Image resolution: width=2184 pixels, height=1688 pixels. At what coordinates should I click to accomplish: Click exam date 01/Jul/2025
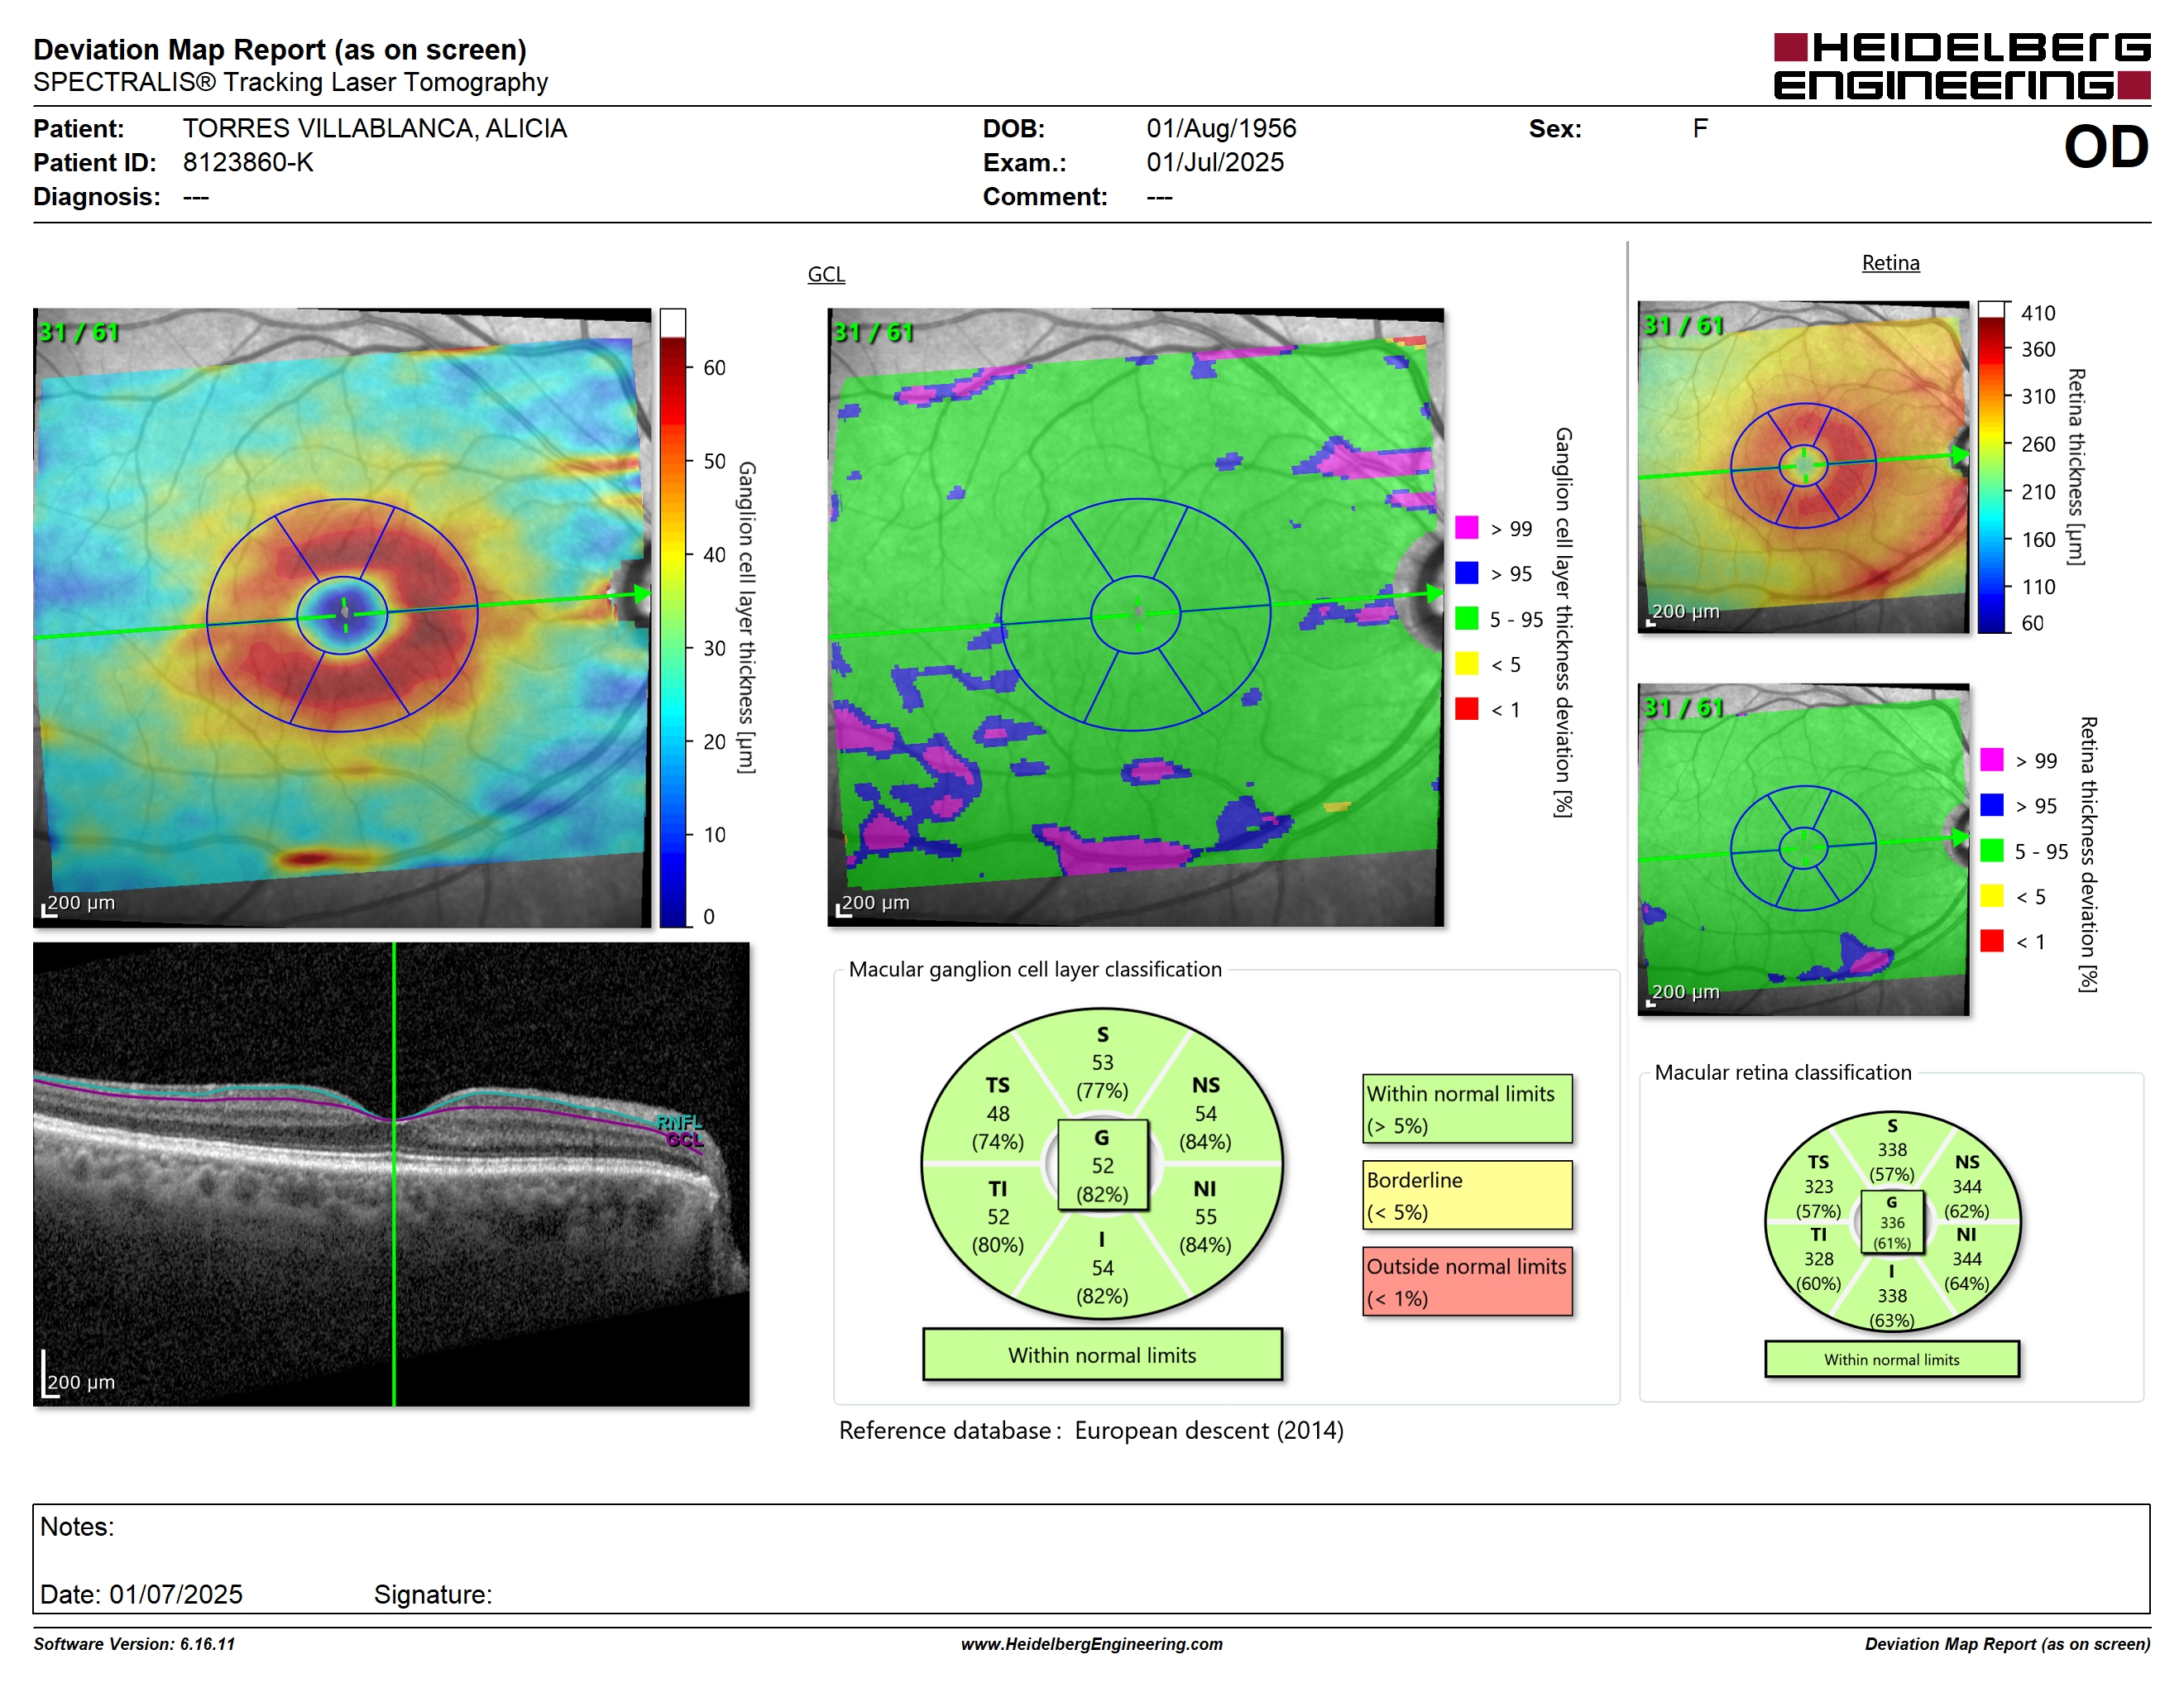pyautogui.click(x=1215, y=163)
